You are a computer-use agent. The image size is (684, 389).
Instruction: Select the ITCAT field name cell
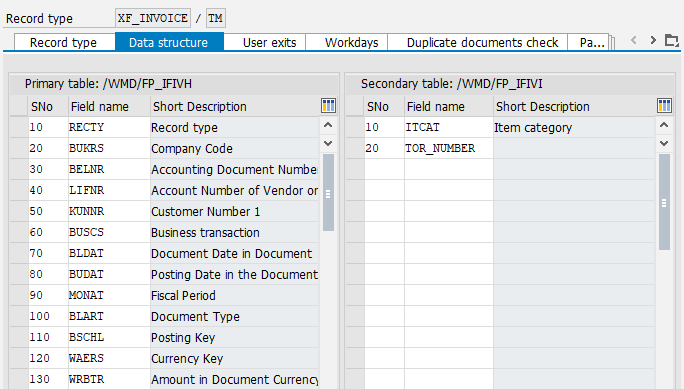coord(448,127)
